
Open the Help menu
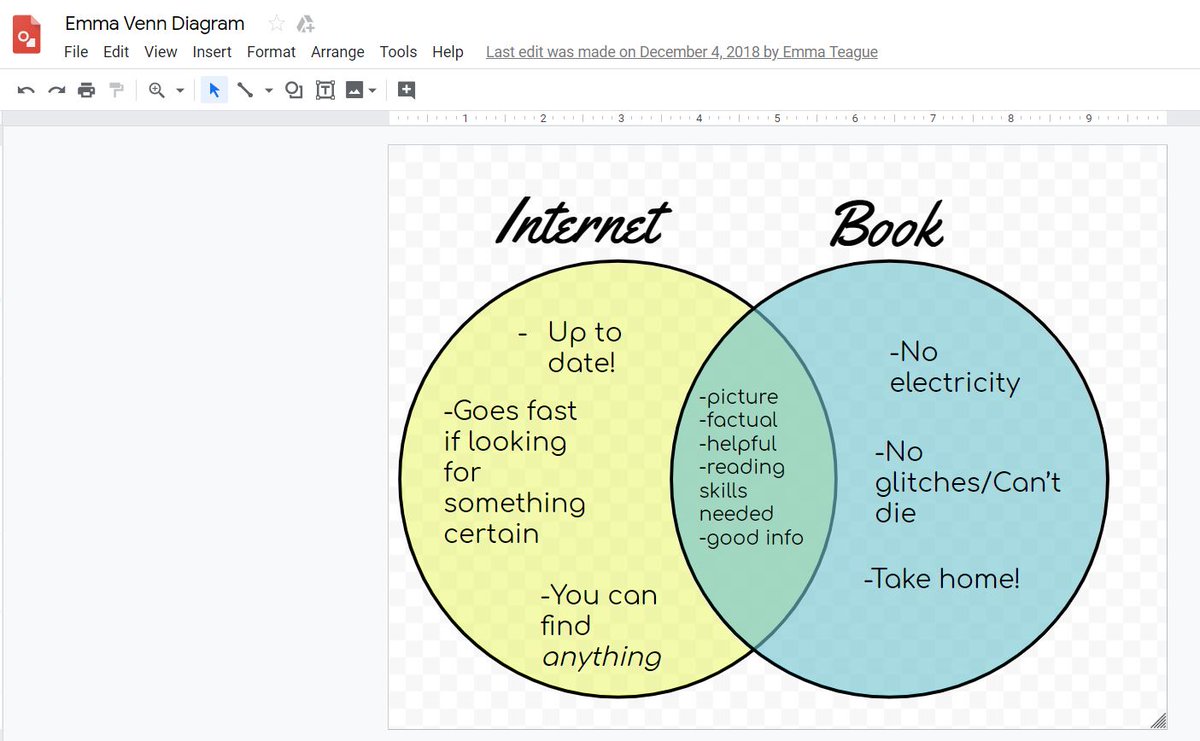click(x=448, y=52)
